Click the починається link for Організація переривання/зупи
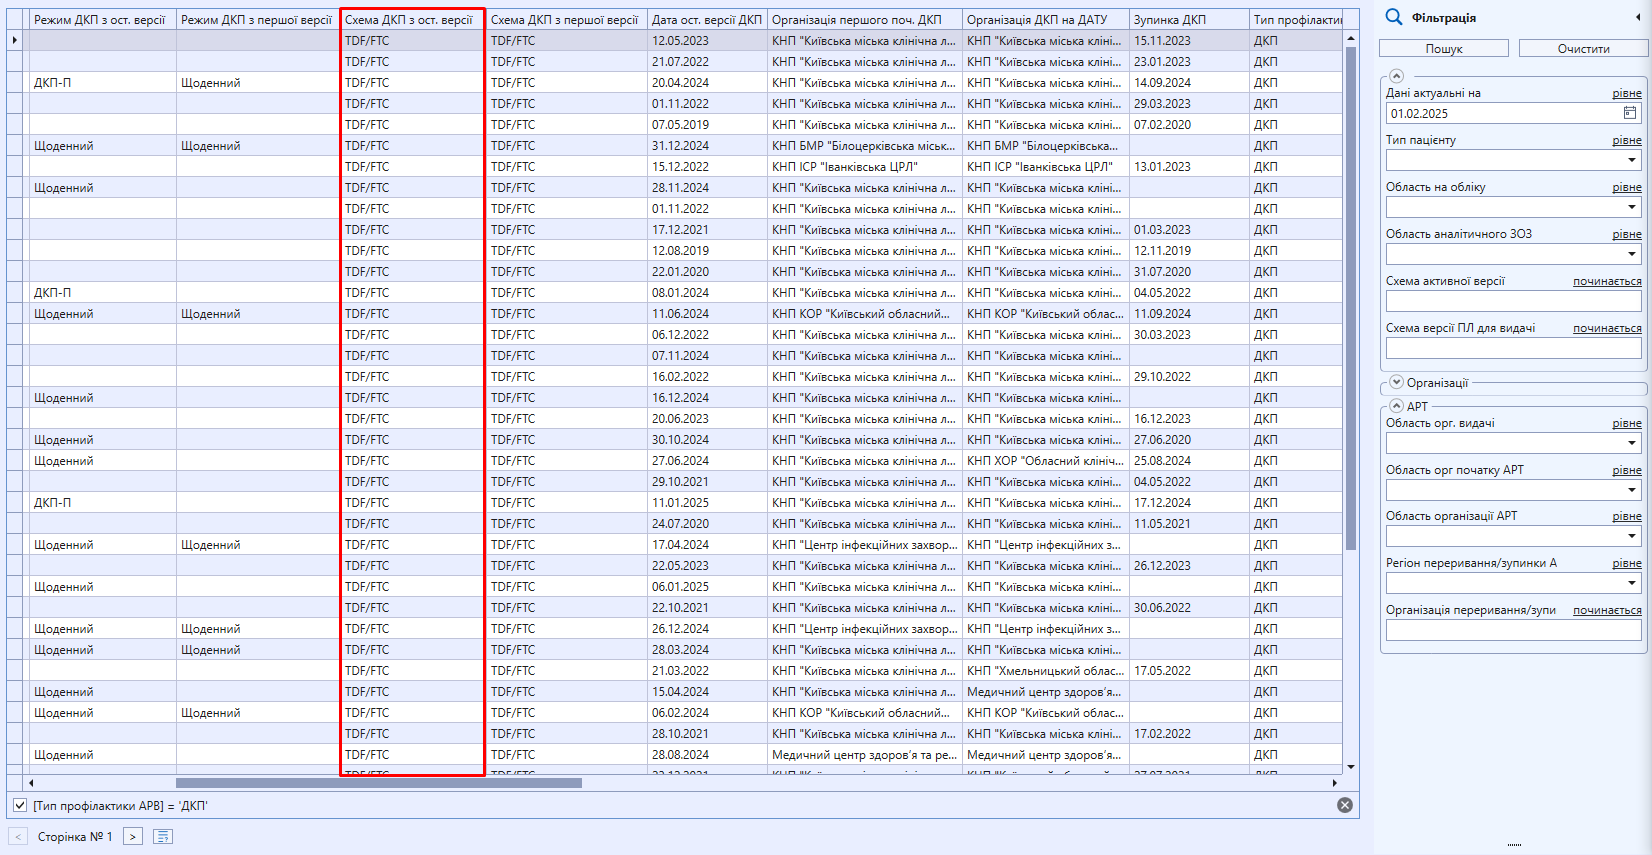This screenshot has width=1652, height=855. click(x=1607, y=610)
